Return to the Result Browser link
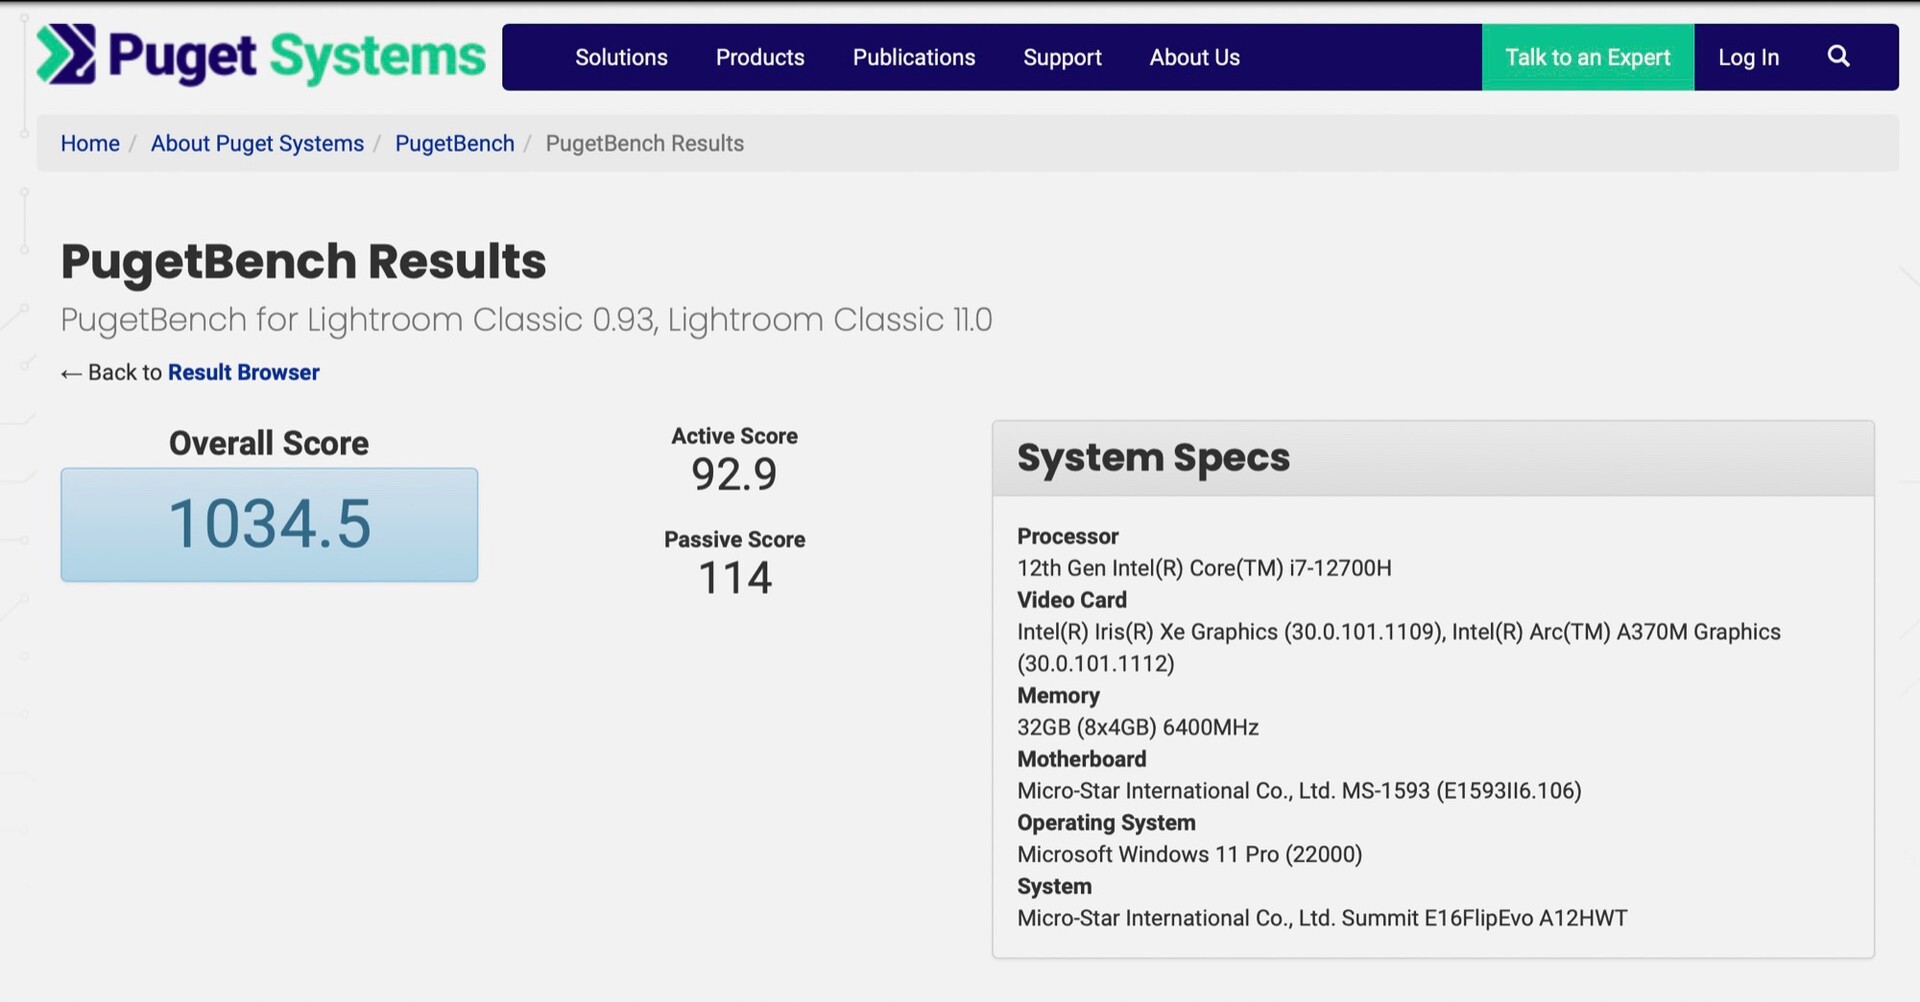Viewport: 1920px width, 1002px height. coord(244,372)
